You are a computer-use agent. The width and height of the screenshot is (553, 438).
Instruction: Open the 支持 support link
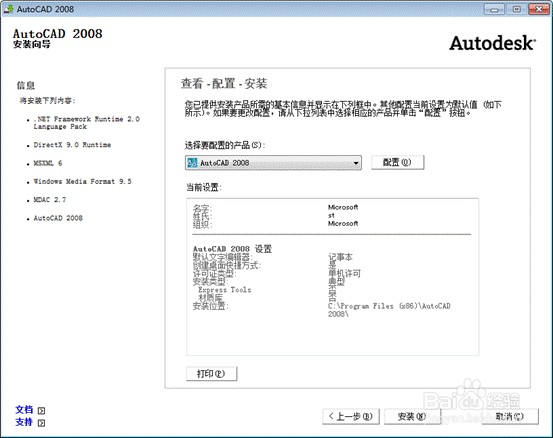click(x=24, y=422)
